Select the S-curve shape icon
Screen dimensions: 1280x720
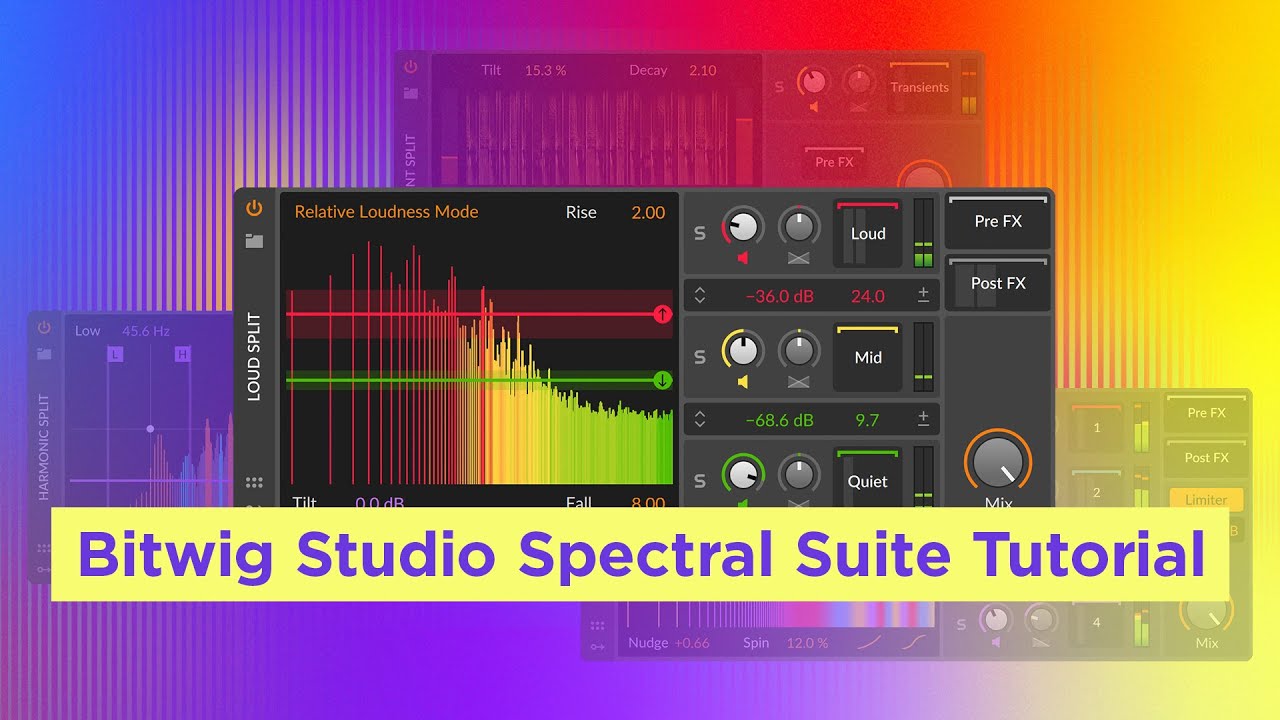tap(912, 643)
